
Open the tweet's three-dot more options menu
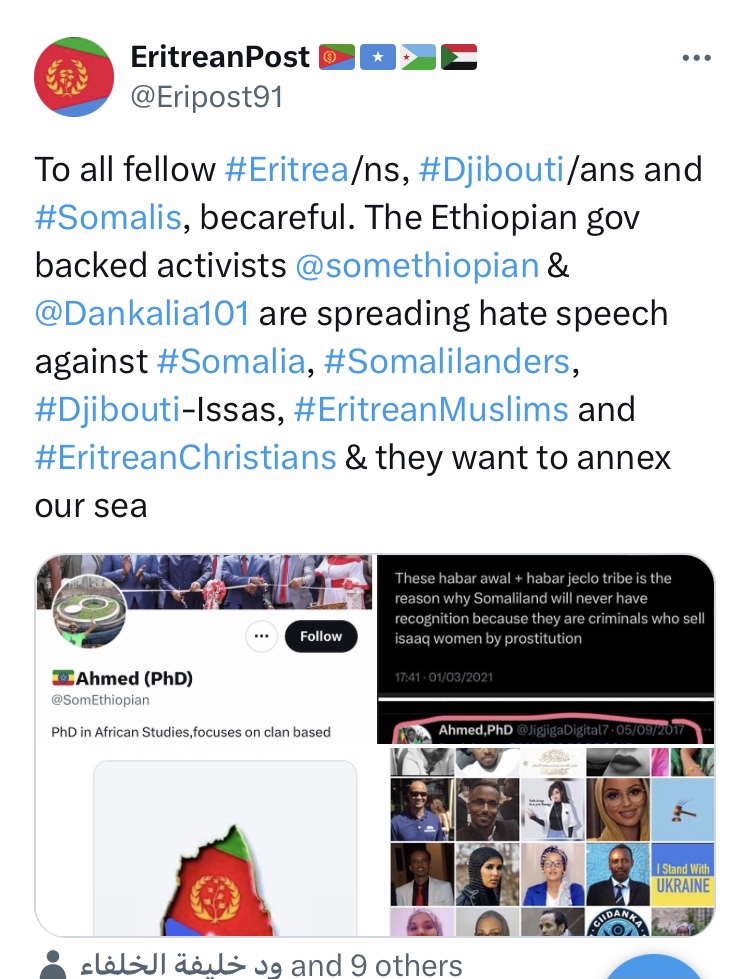tap(696, 58)
